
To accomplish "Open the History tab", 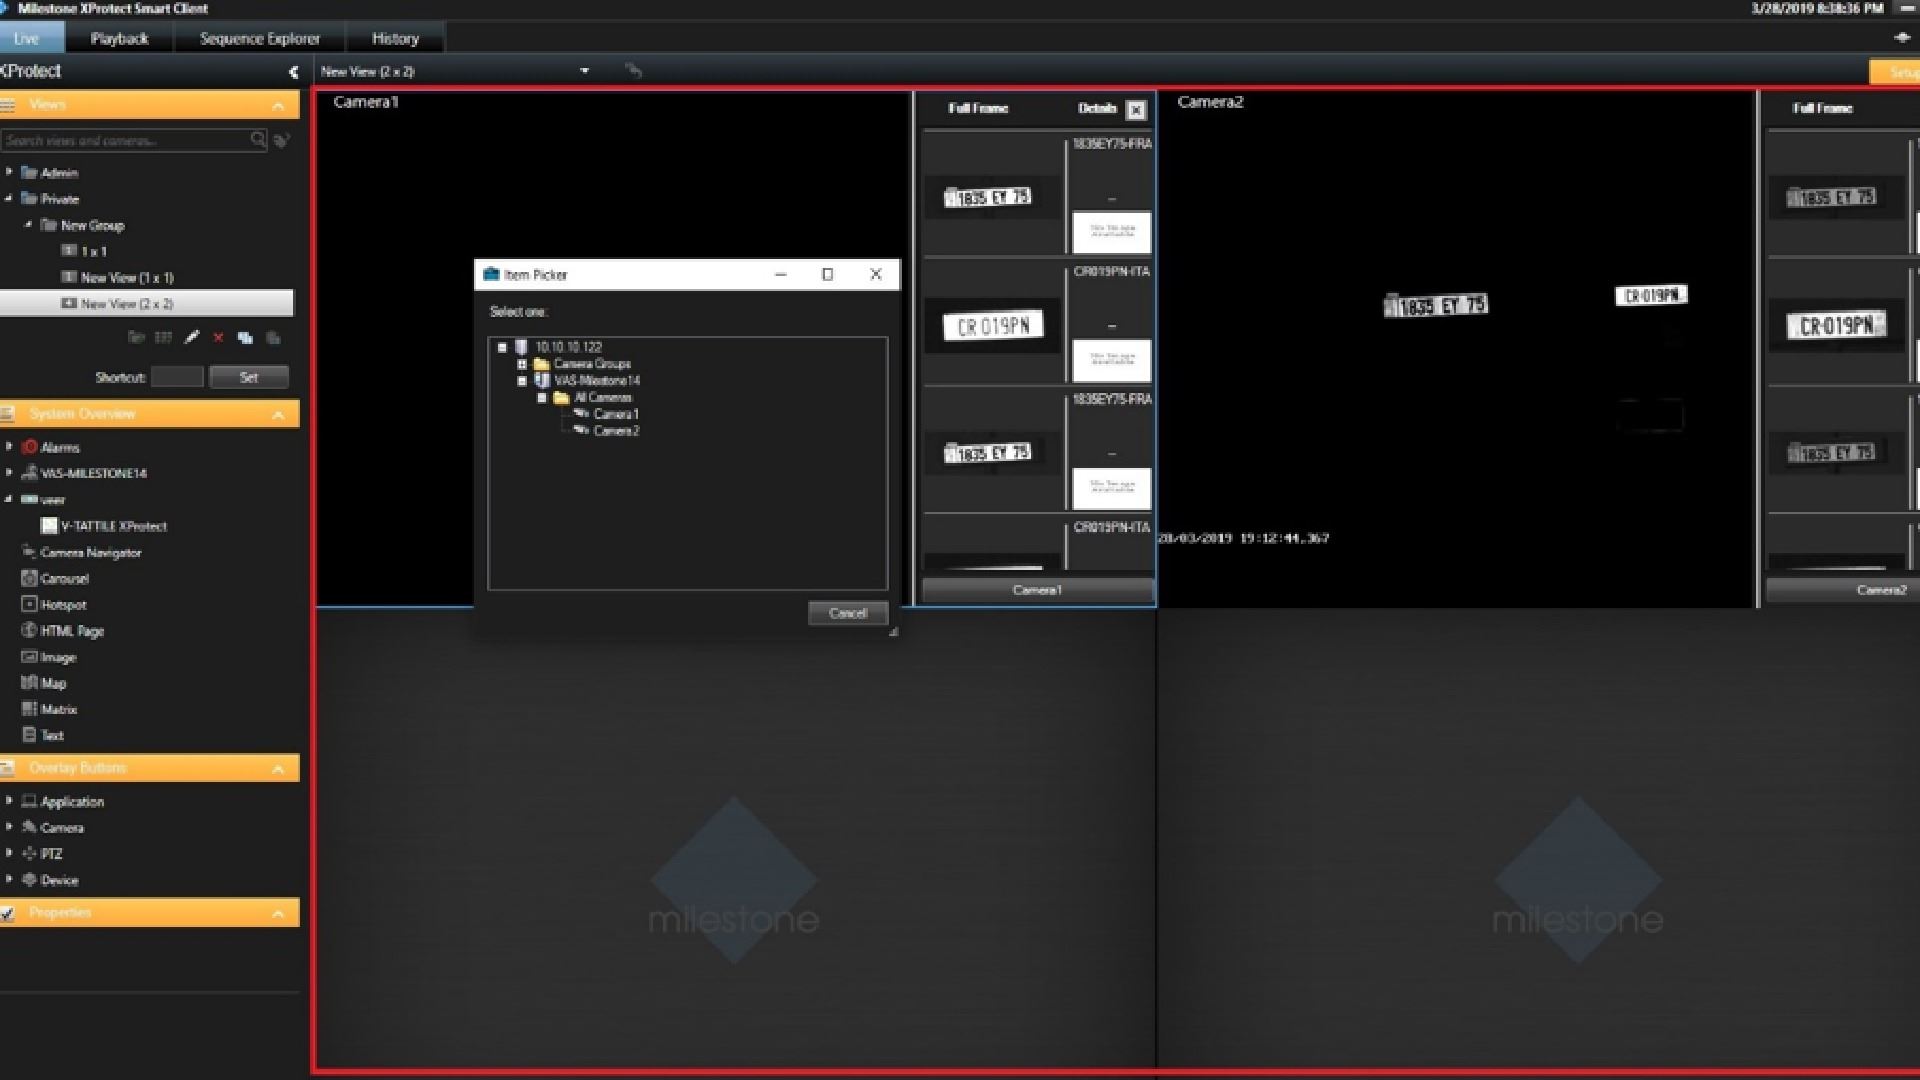I will click(395, 38).
